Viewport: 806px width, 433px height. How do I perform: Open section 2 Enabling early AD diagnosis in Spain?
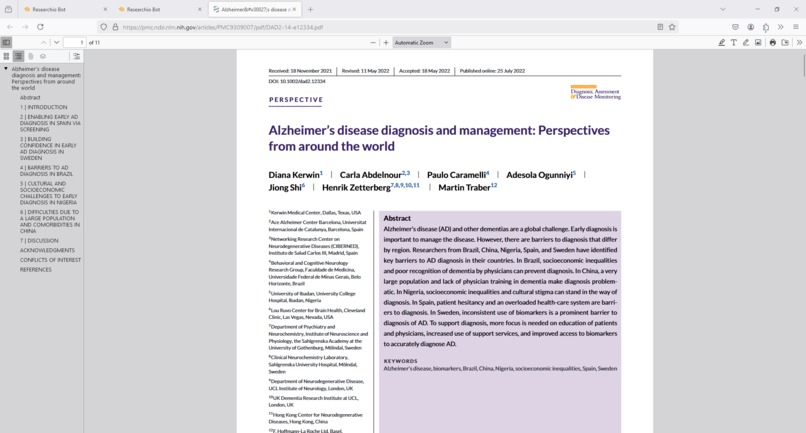pyautogui.click(x=50, y=123)
